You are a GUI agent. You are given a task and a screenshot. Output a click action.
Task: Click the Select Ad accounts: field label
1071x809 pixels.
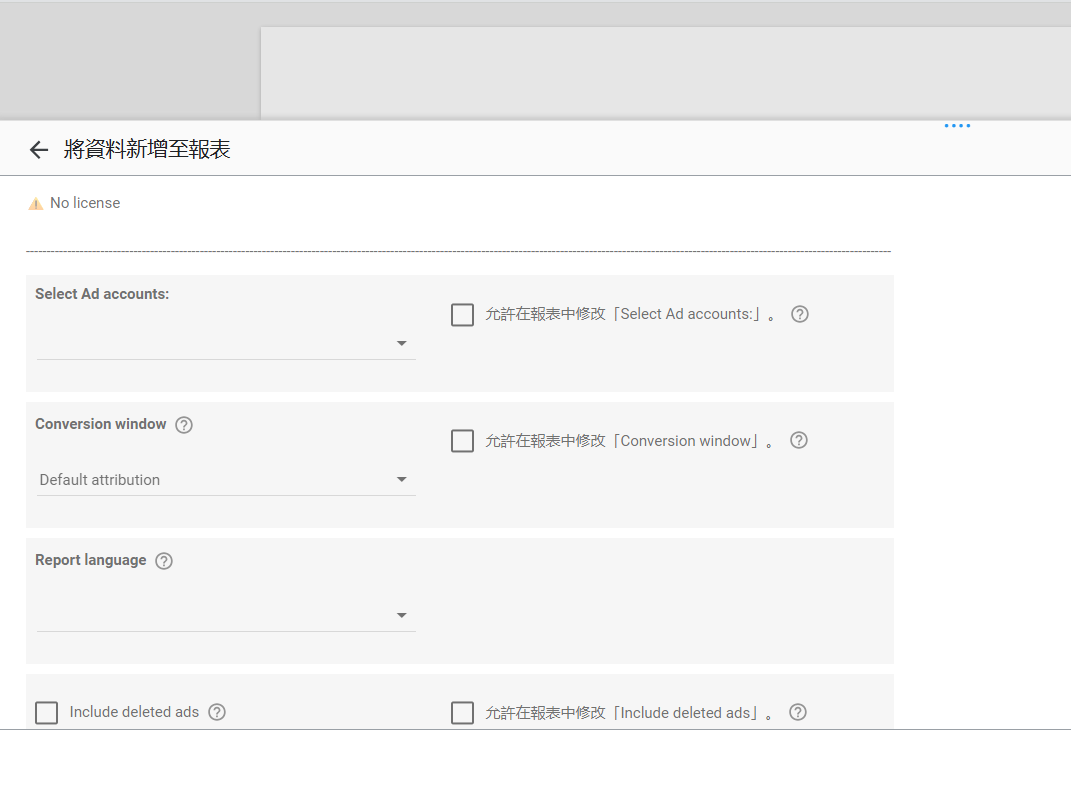(102, 294)
